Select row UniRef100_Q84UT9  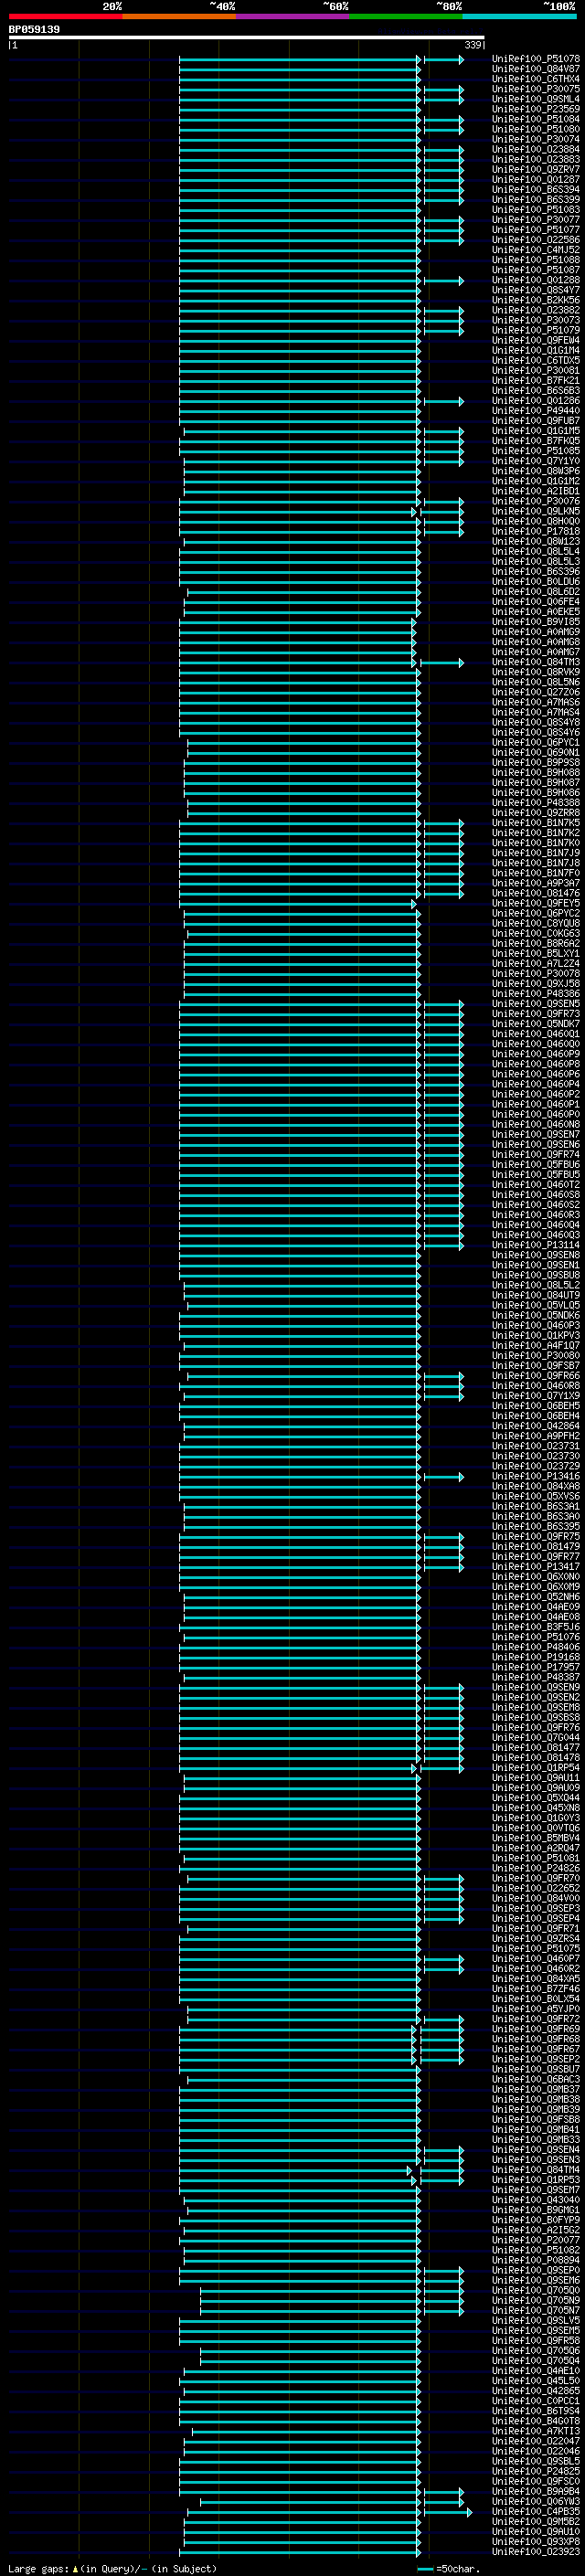[536, 1295]
